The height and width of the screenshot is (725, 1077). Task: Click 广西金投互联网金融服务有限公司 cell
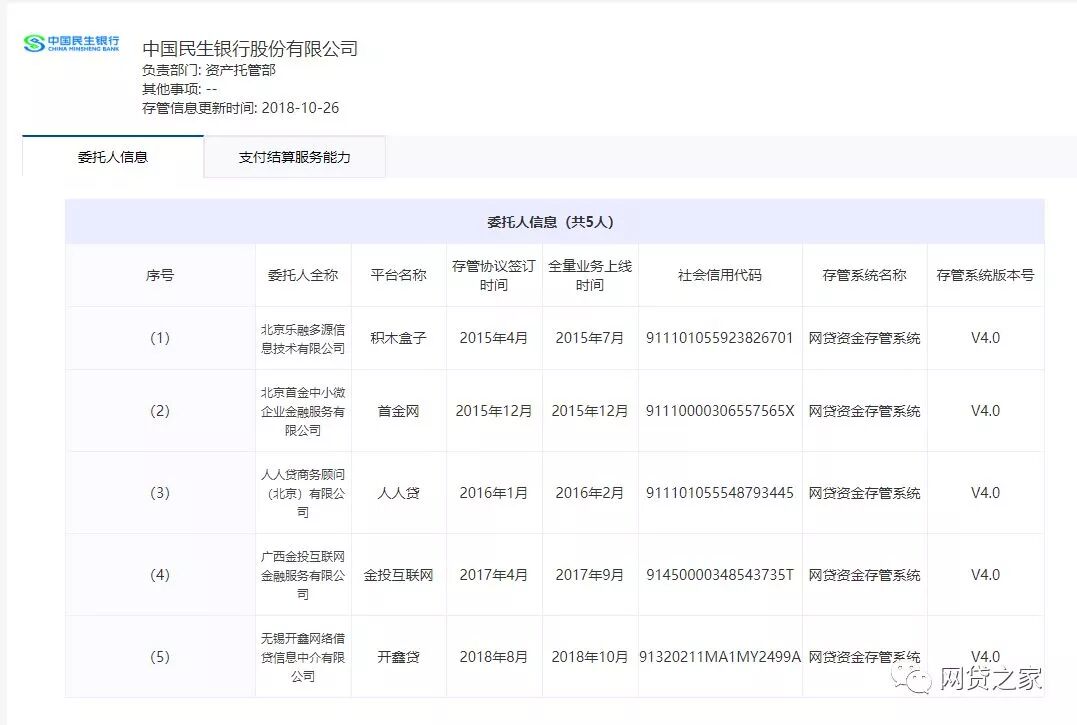point(303,575)
